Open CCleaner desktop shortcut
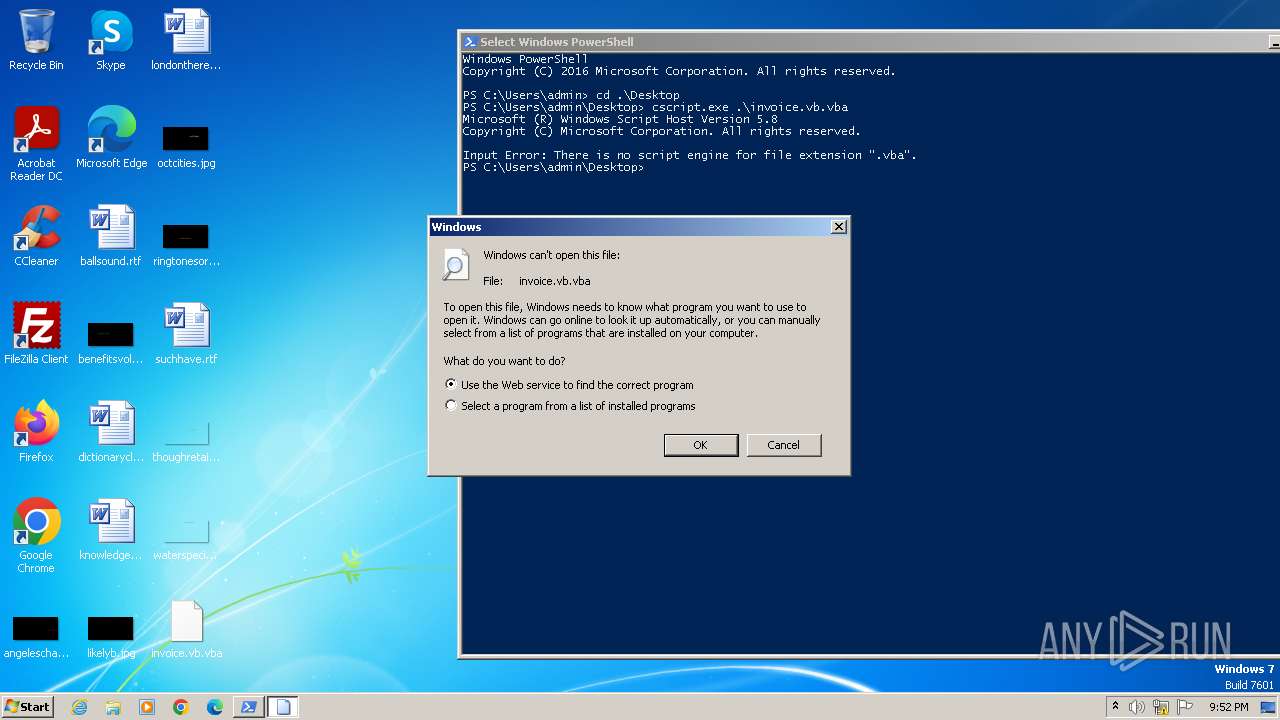Viewport: 1280px width, 720px height. pos(36,236)
